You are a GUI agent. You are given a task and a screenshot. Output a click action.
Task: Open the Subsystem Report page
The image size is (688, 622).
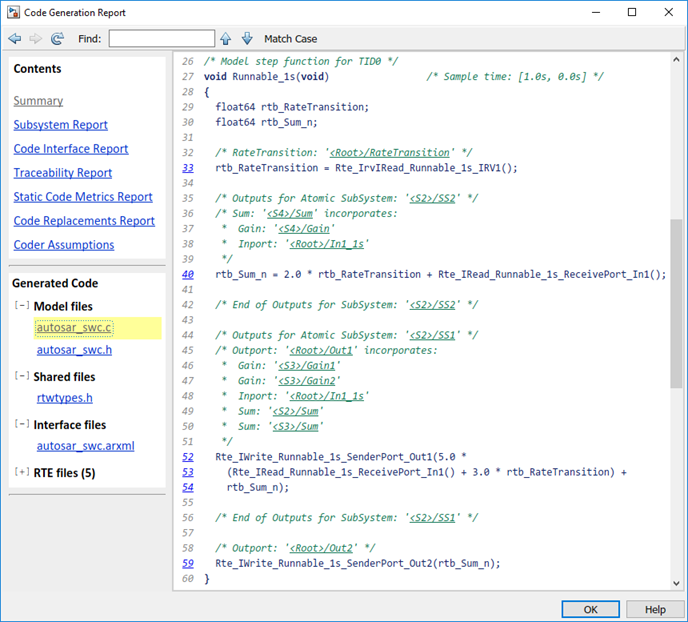60,125
